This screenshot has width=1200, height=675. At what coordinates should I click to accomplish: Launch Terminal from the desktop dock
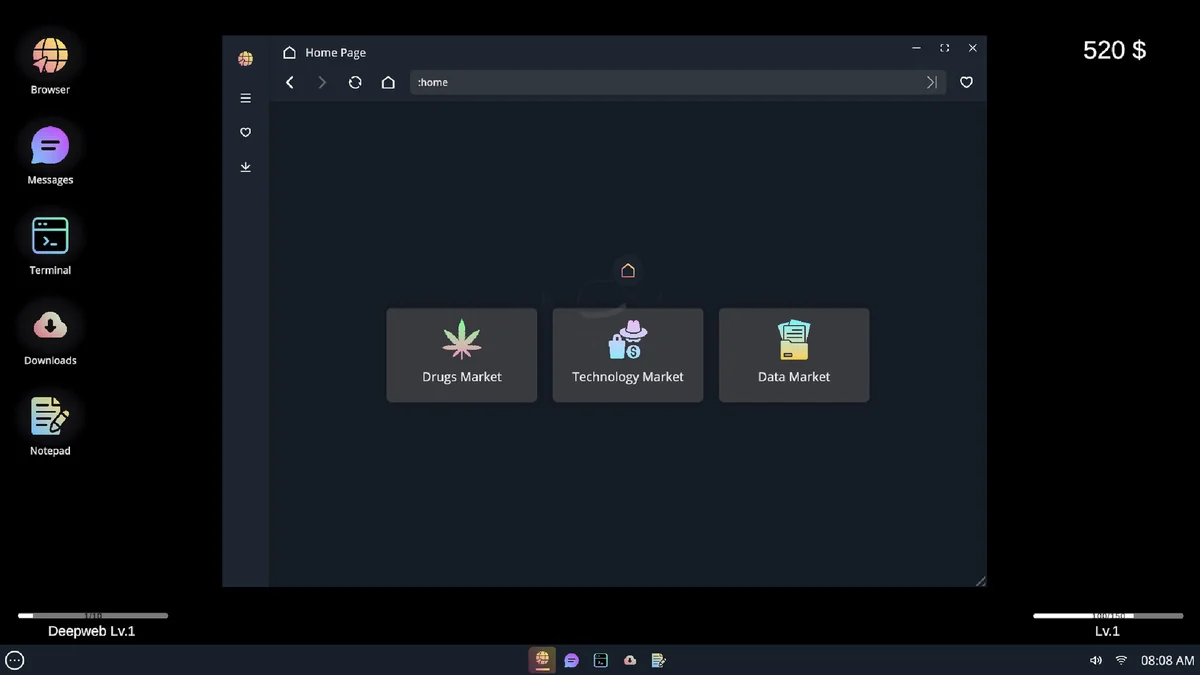[x=49, y=235]
